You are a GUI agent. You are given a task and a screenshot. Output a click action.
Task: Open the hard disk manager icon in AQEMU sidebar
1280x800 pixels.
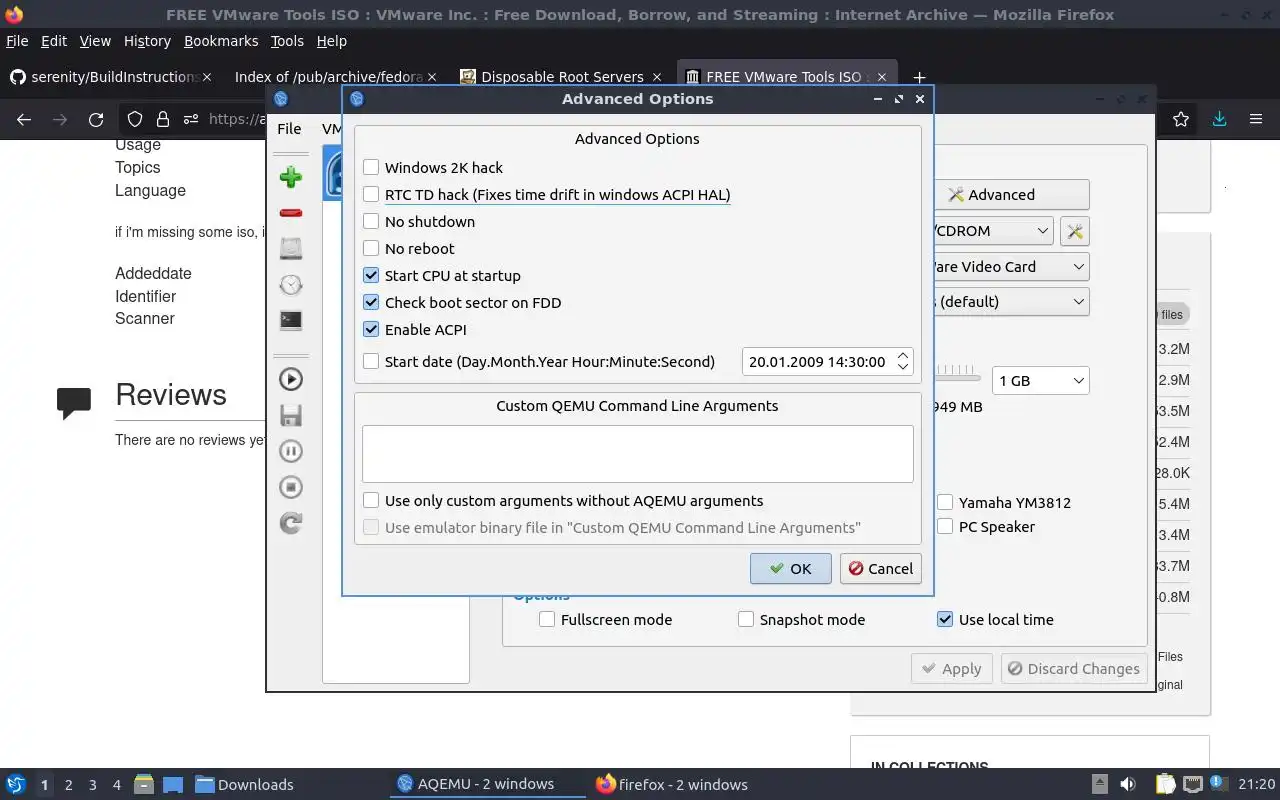(x=291, y=248)
